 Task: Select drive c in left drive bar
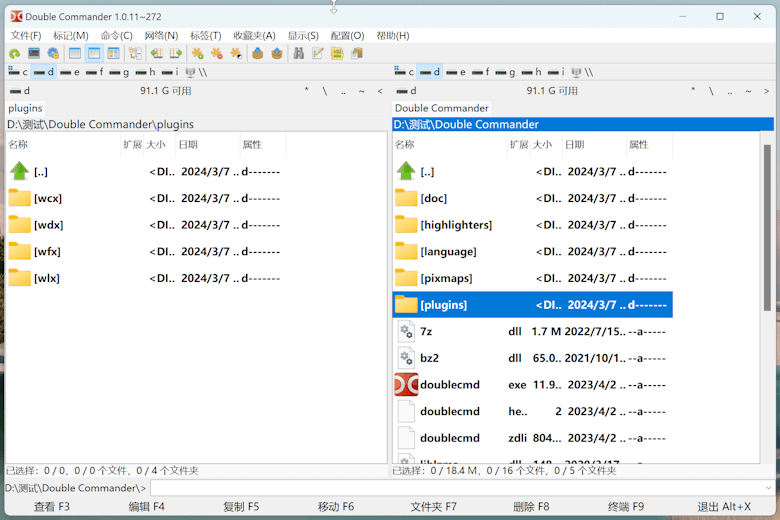[18, 72]
